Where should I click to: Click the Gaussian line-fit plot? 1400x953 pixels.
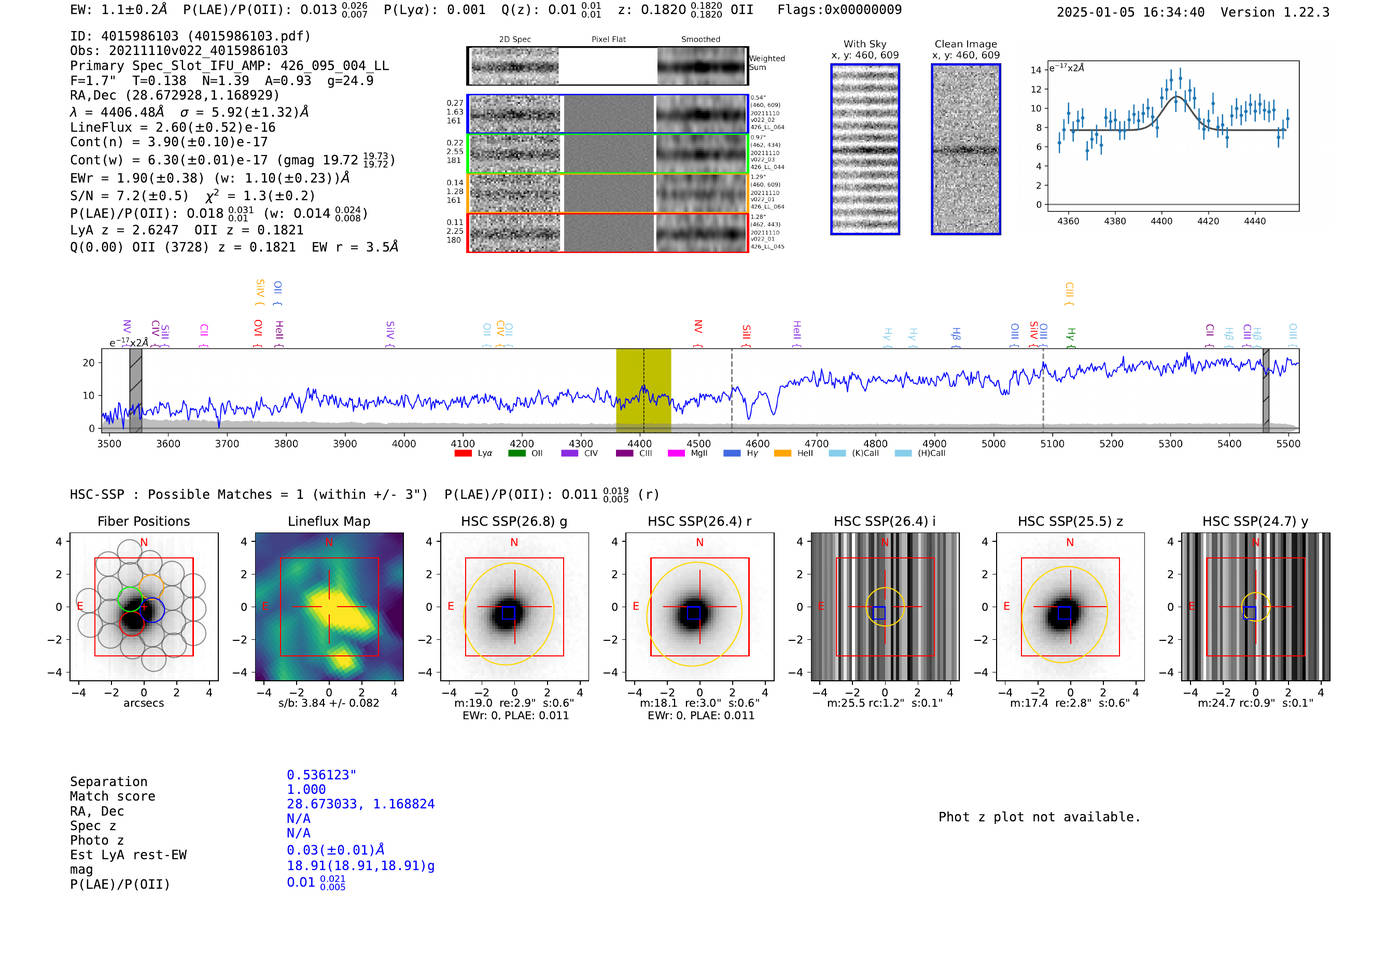pyautogui.click(x=1172, y=136)
